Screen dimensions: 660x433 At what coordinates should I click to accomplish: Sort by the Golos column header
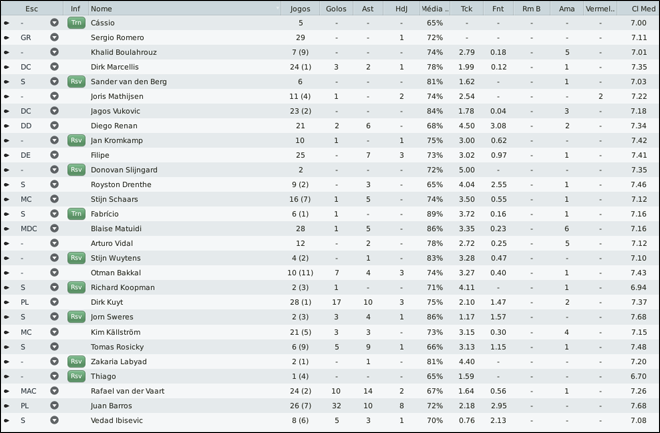(x=337, y=7)
